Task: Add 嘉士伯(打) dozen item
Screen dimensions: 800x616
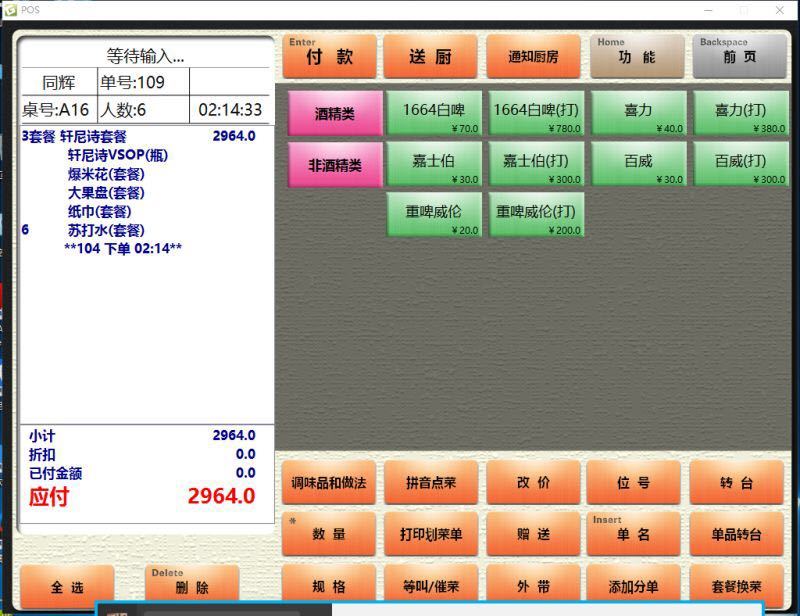Action: tap(536, 165)
